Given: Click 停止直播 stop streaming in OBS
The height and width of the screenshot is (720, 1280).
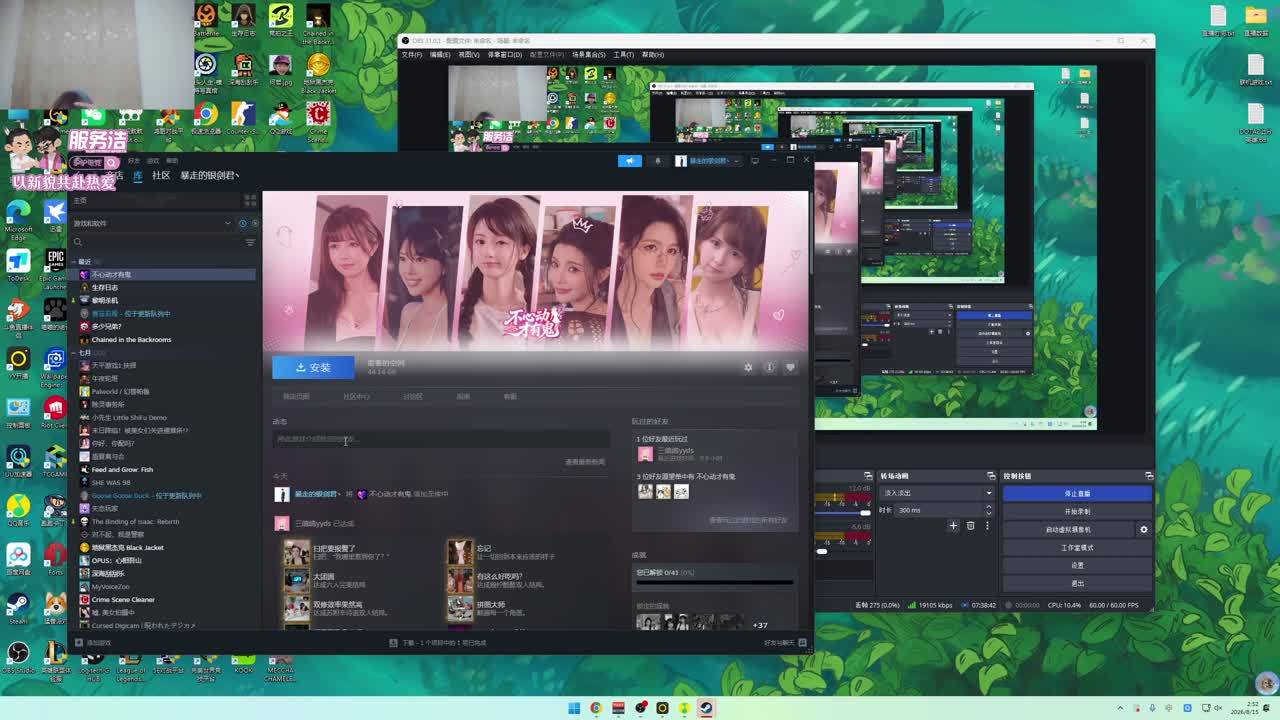Looking at the screenshot, I should click(1078, 494).
